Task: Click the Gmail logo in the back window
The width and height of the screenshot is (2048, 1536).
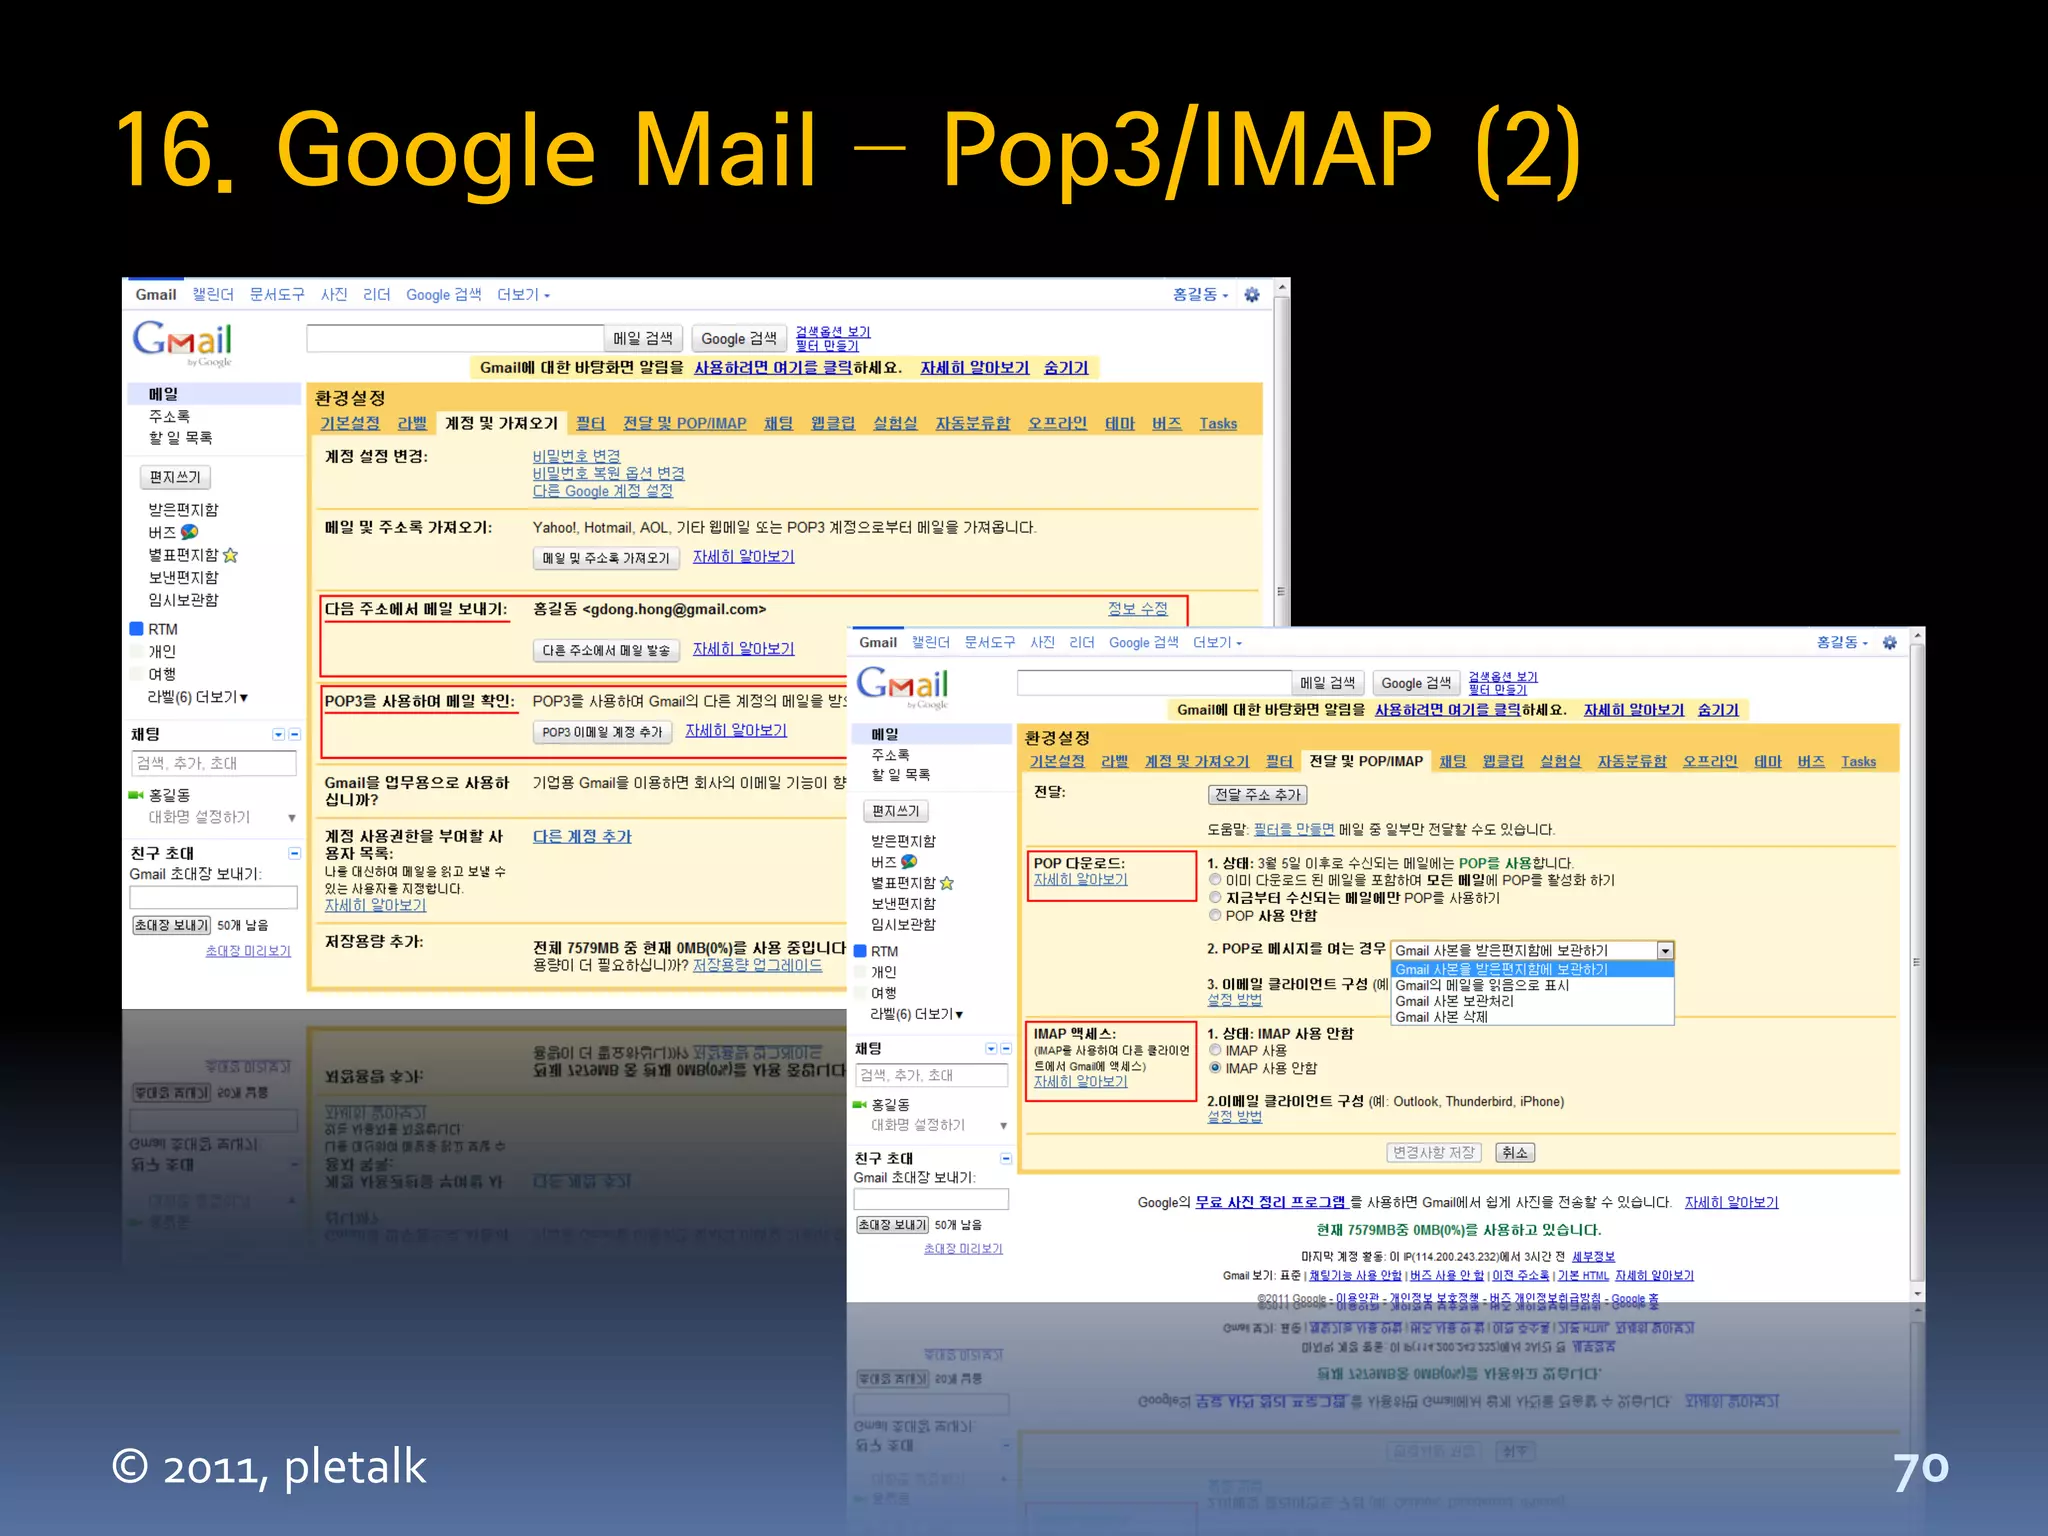Action: 183,342
